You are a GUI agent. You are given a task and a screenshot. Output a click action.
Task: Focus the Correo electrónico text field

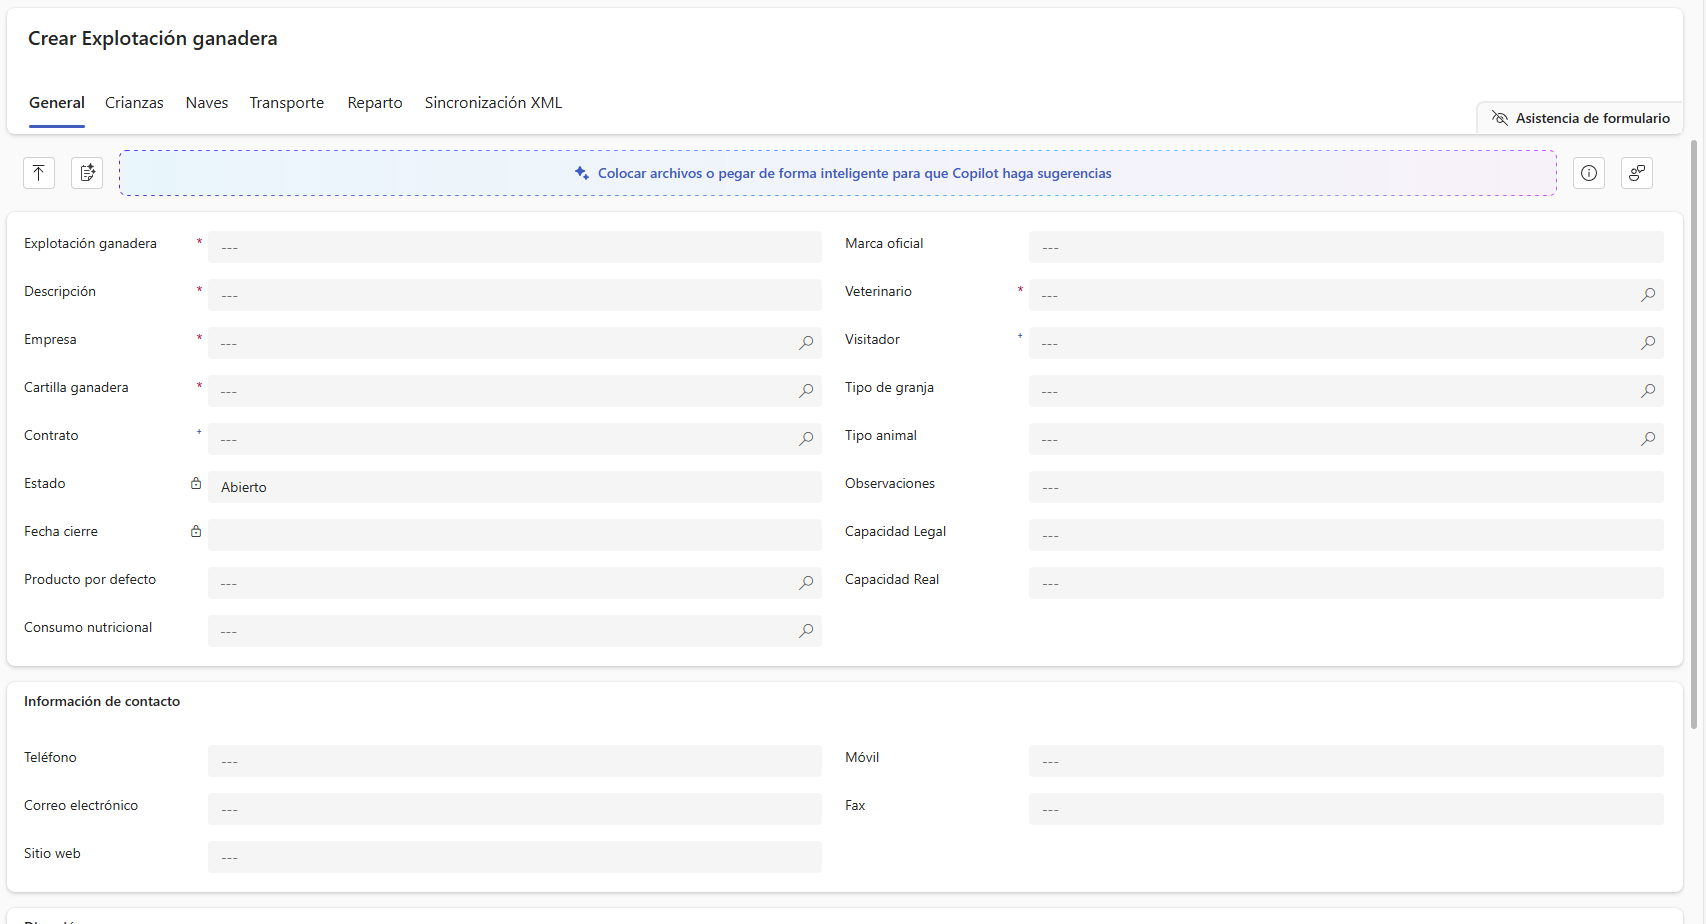pos(514,809)
